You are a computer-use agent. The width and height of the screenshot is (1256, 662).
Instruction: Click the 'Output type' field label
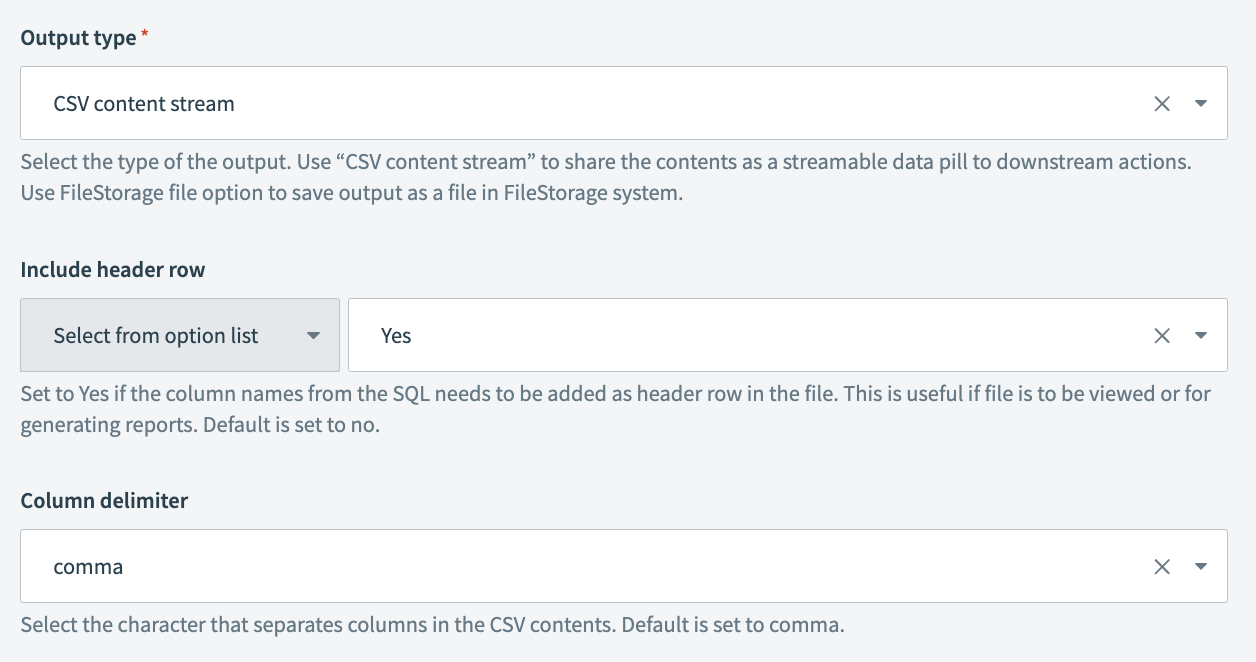(78, 38)
